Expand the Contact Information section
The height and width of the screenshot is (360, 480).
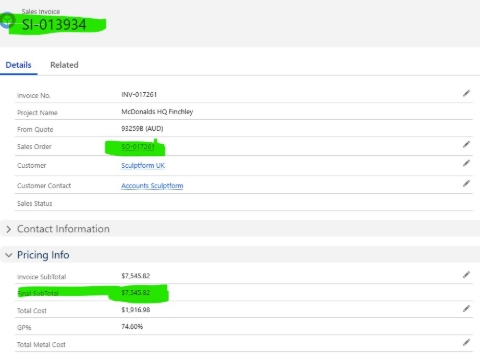coord(9,229)
